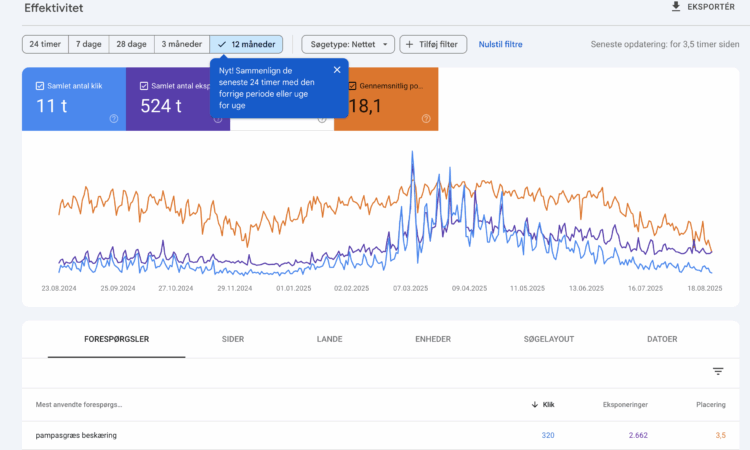Toggle Gennemsnitlig position checkbox
The height and width of the screenshot is (450, 750).
[x=352, y=86]
